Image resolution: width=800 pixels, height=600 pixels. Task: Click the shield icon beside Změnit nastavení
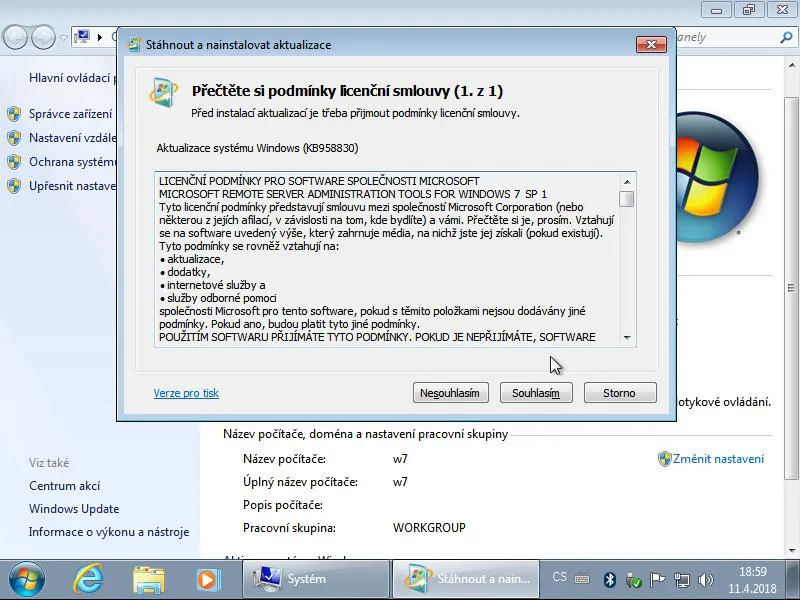pos(664,459)
